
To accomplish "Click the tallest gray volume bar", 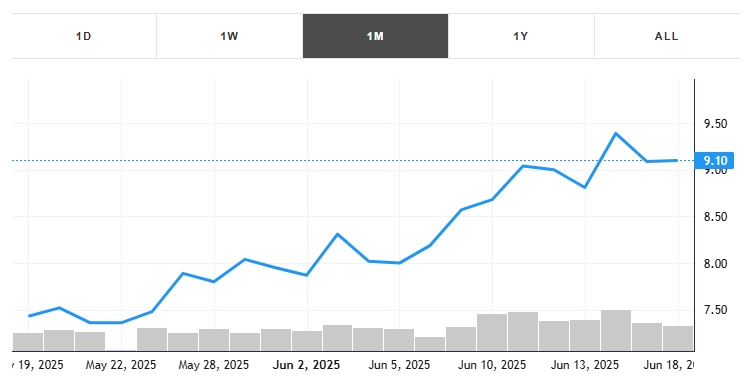I will coord(616,331).
